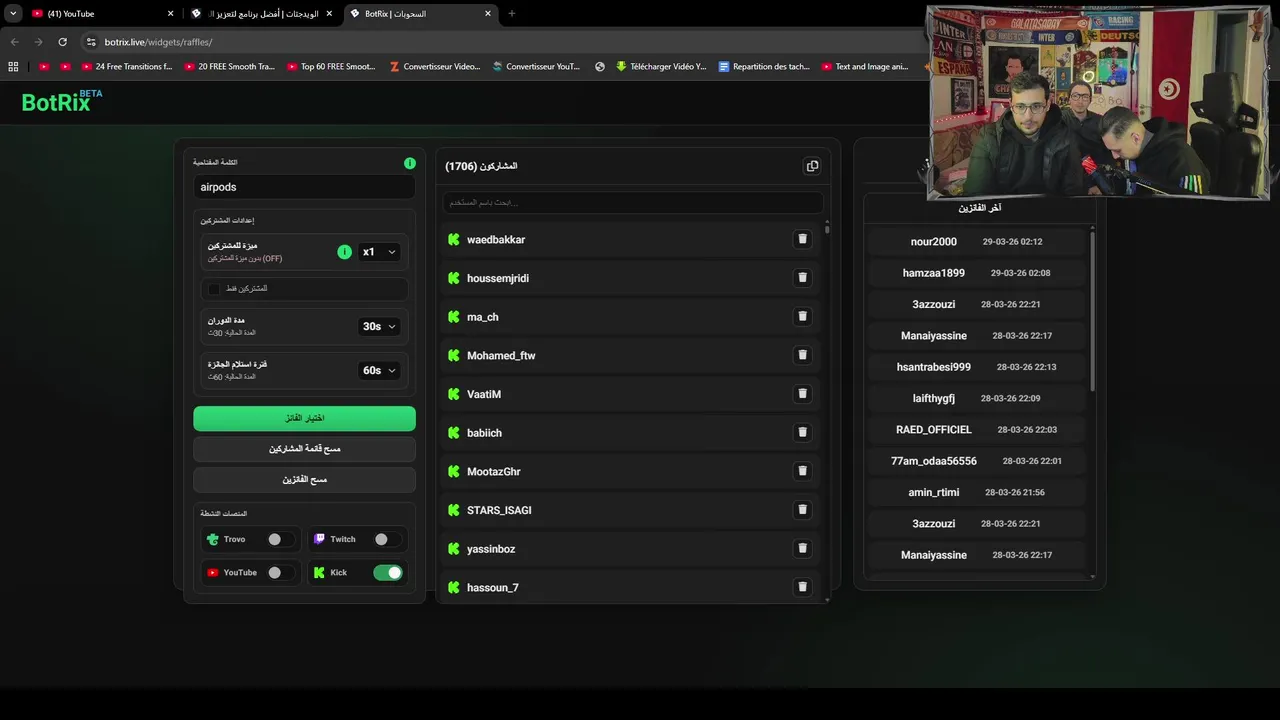The image size is (1280, 720).
Task: Click the botrix.live address bar
Action: [x=500, y=42]
